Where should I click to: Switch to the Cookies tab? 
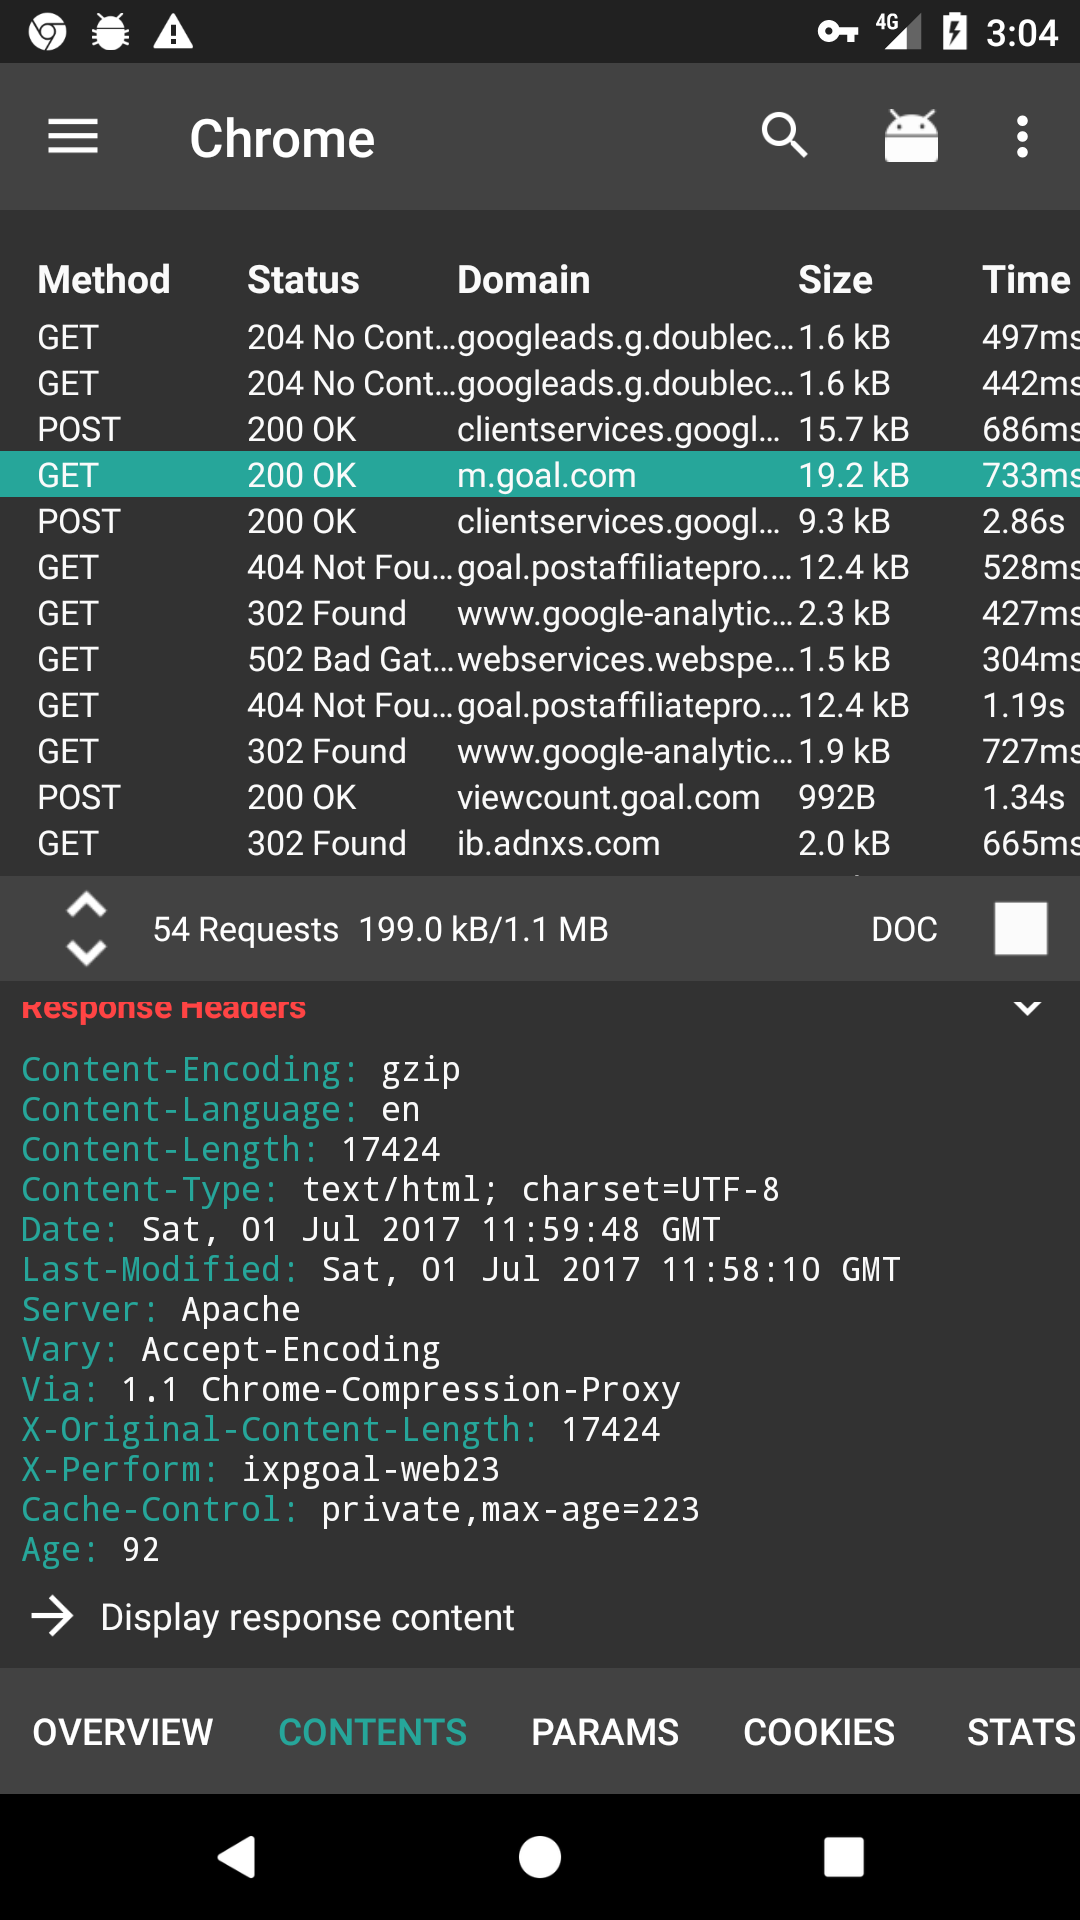point(819,1732)
